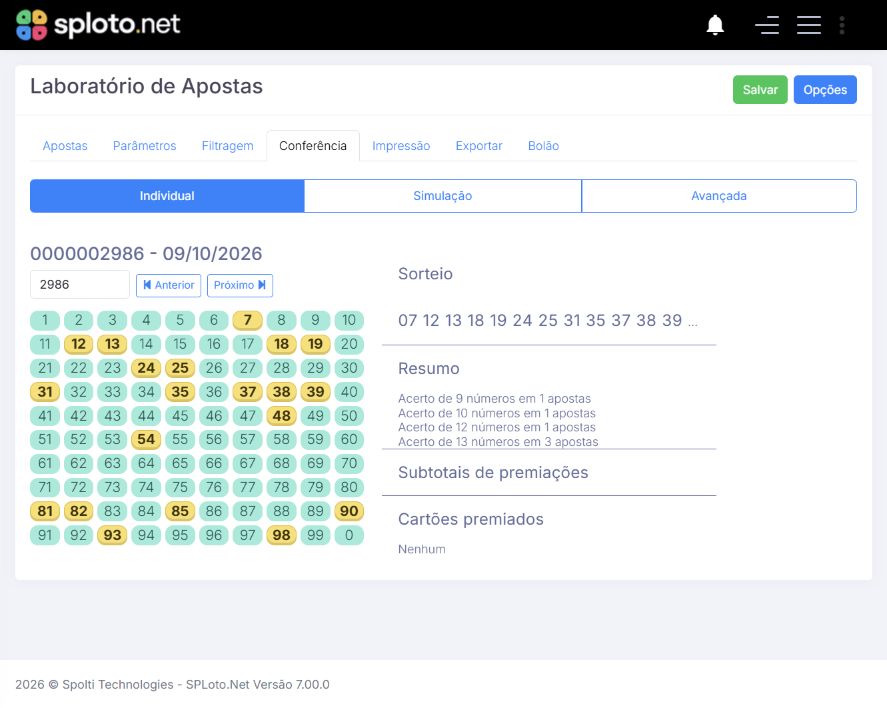
Task: Switch to the Bolão tab
Action: tap(543, 146)
